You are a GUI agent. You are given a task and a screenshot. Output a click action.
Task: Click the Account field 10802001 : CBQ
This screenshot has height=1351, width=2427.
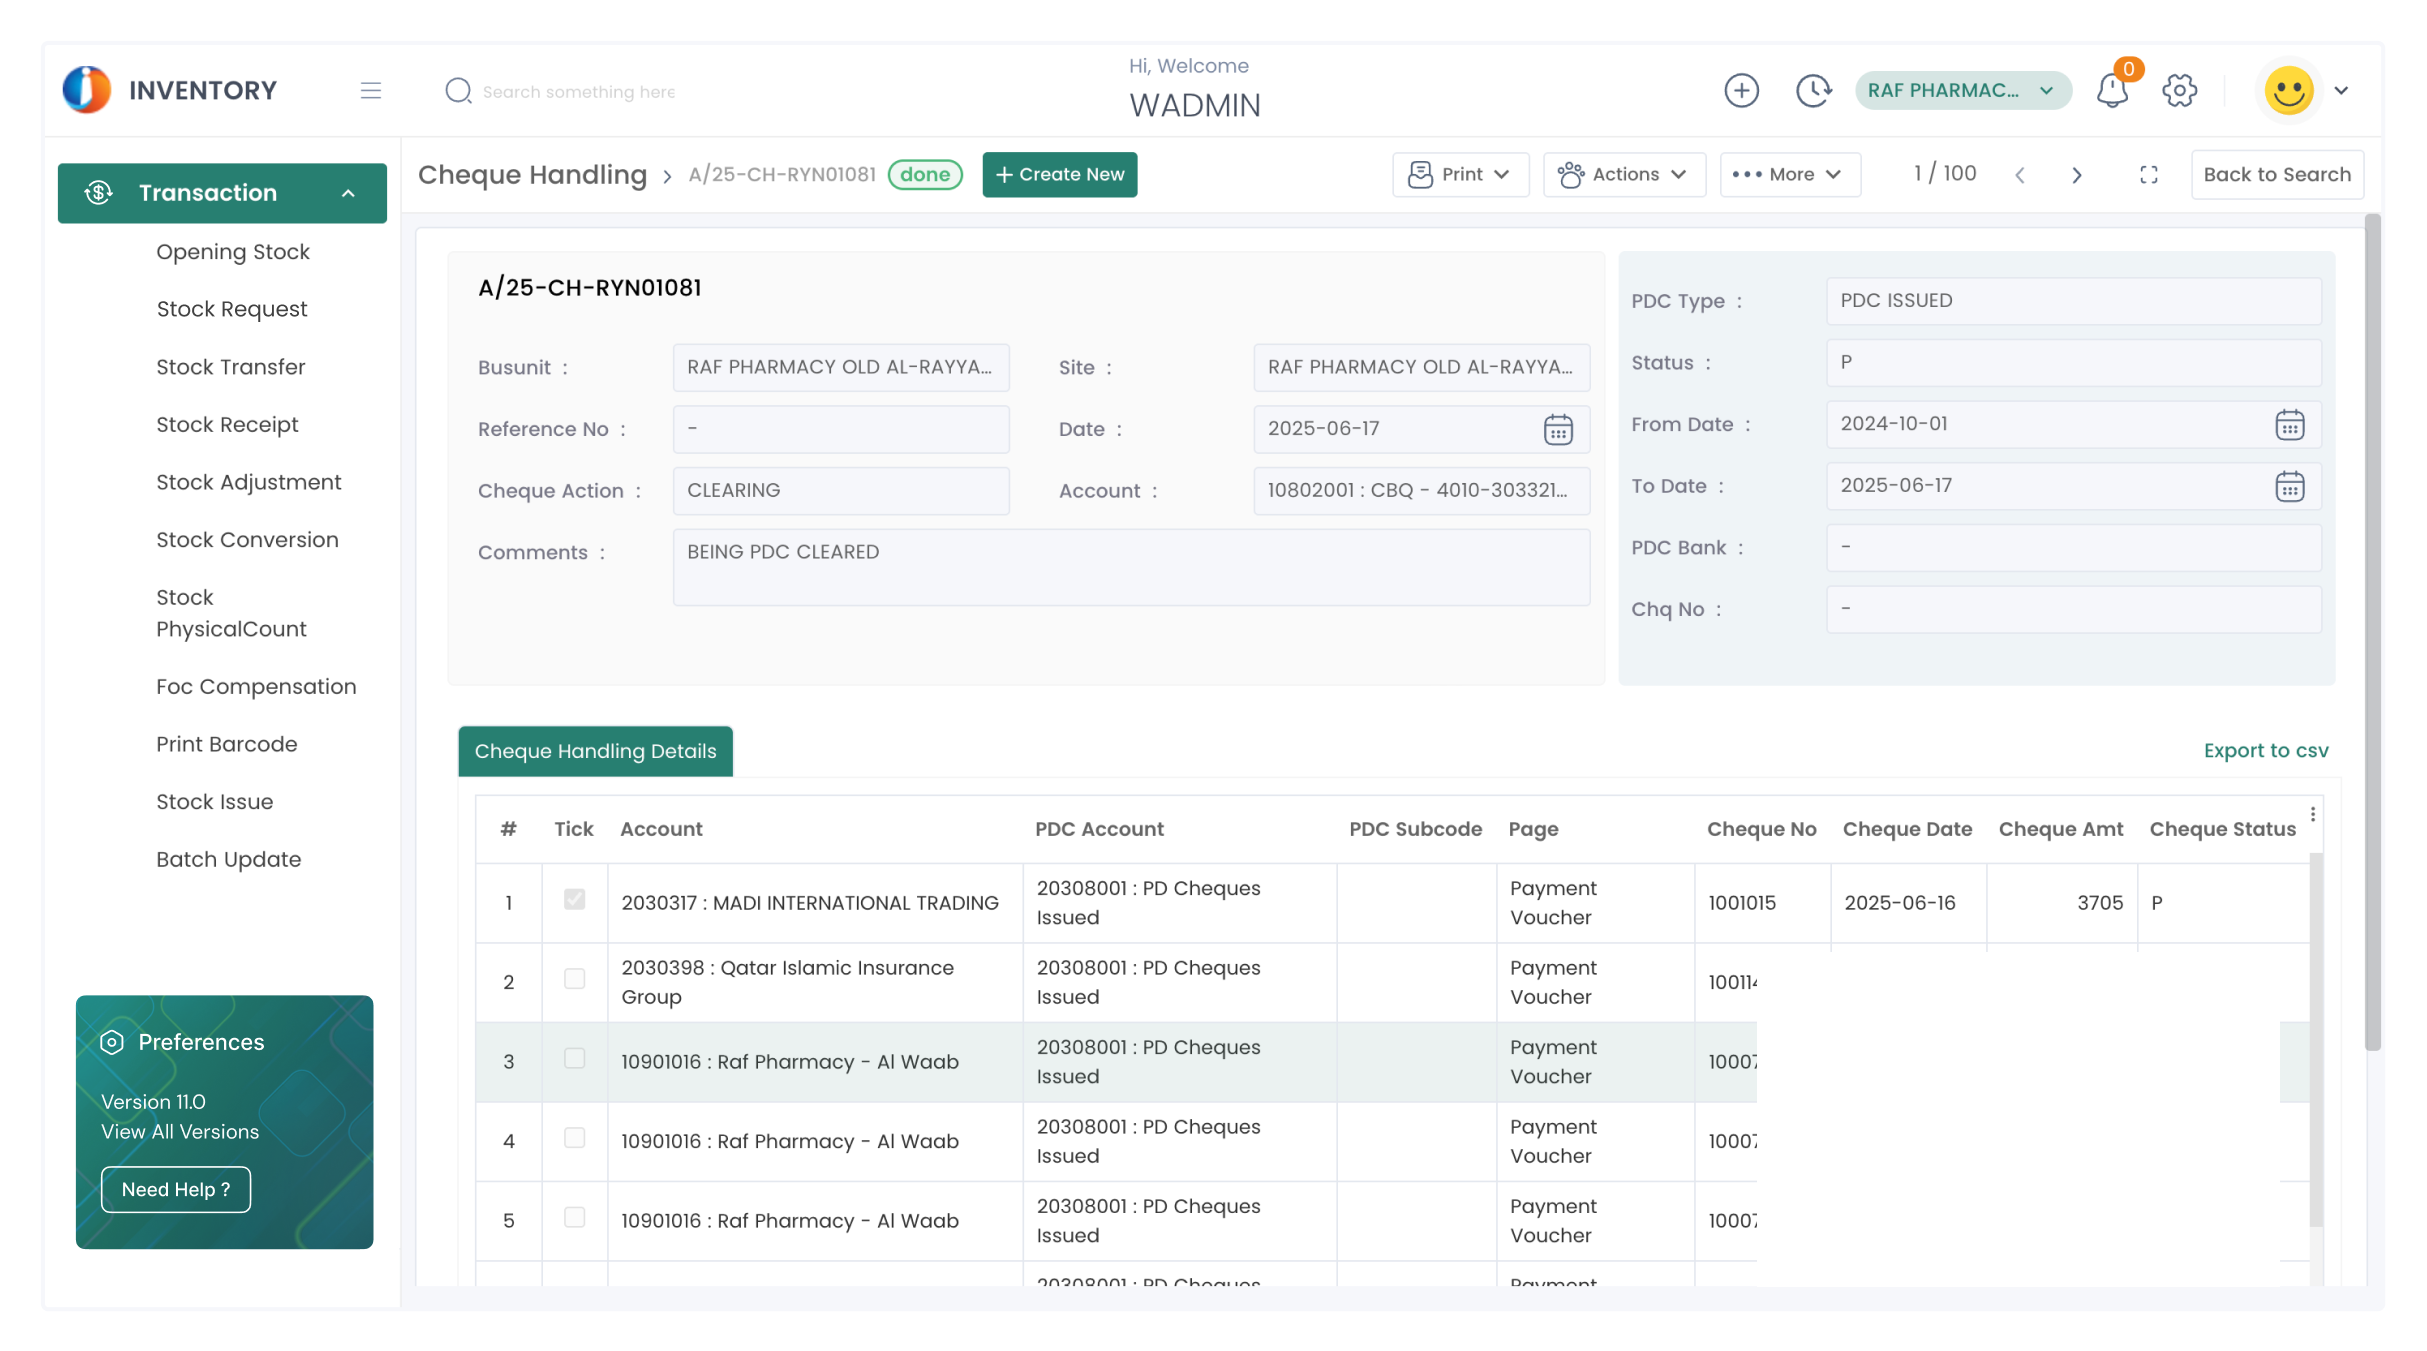click(1421, 491)
